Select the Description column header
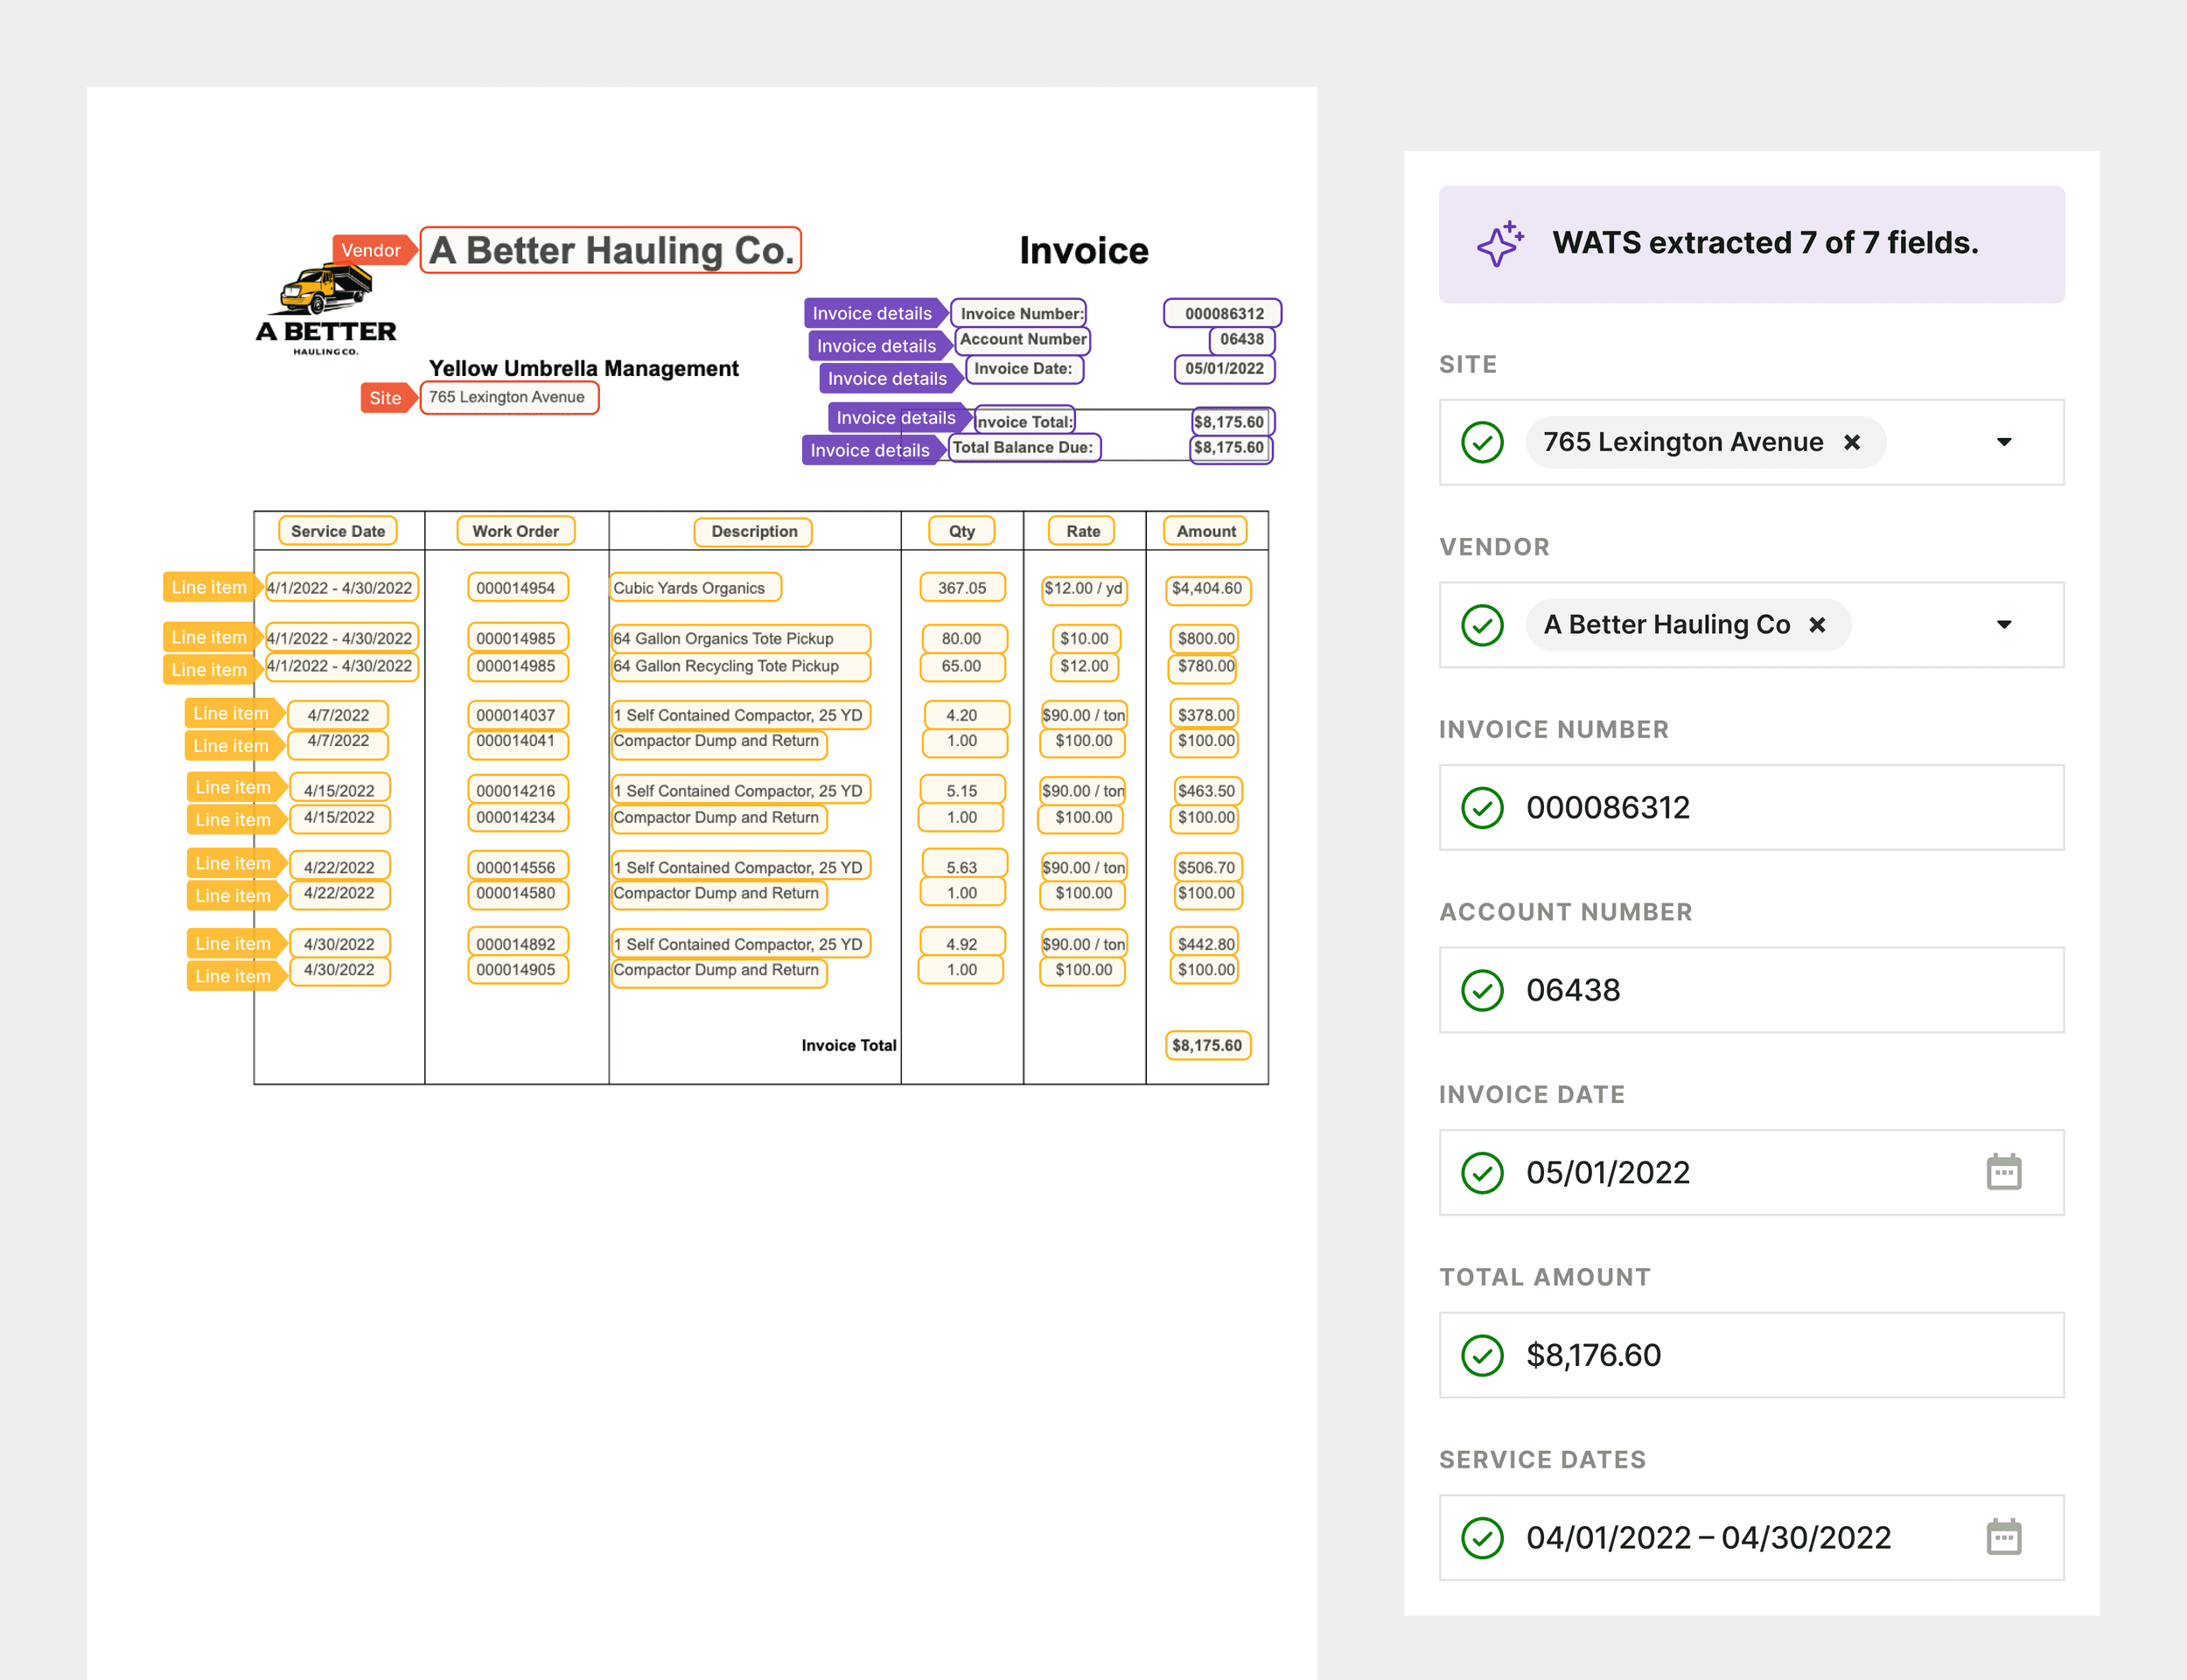The image size is (2187, 1680). 754,531
